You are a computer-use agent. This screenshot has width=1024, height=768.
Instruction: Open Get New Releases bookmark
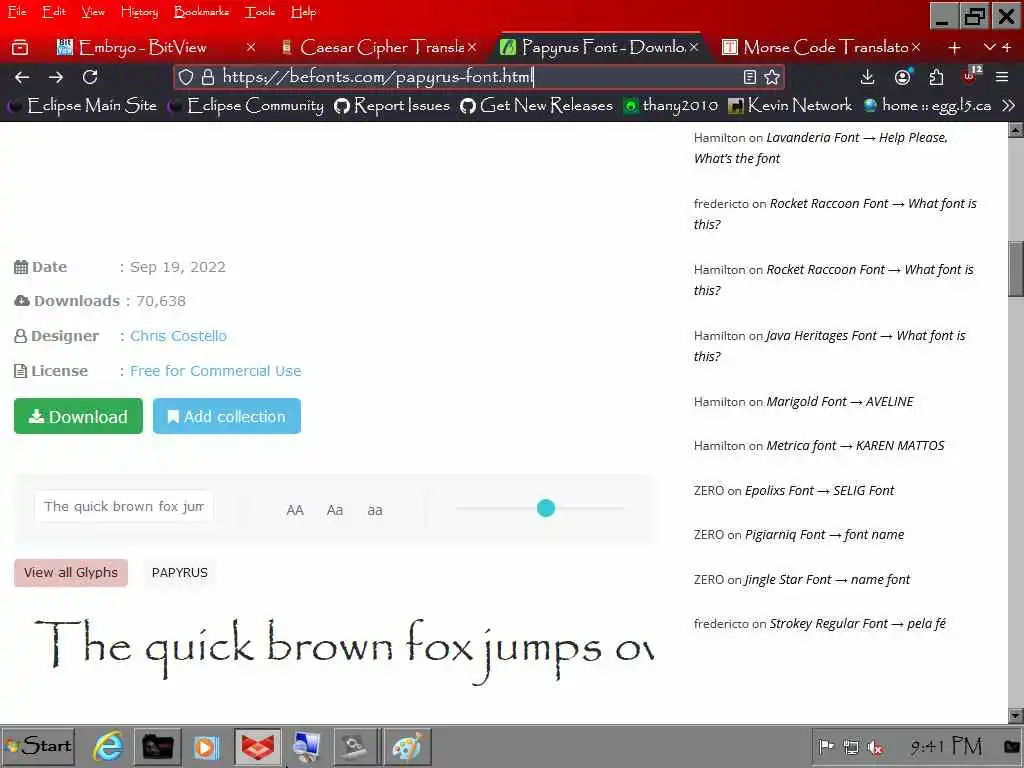pyautogui.click(x=536, y=105)
